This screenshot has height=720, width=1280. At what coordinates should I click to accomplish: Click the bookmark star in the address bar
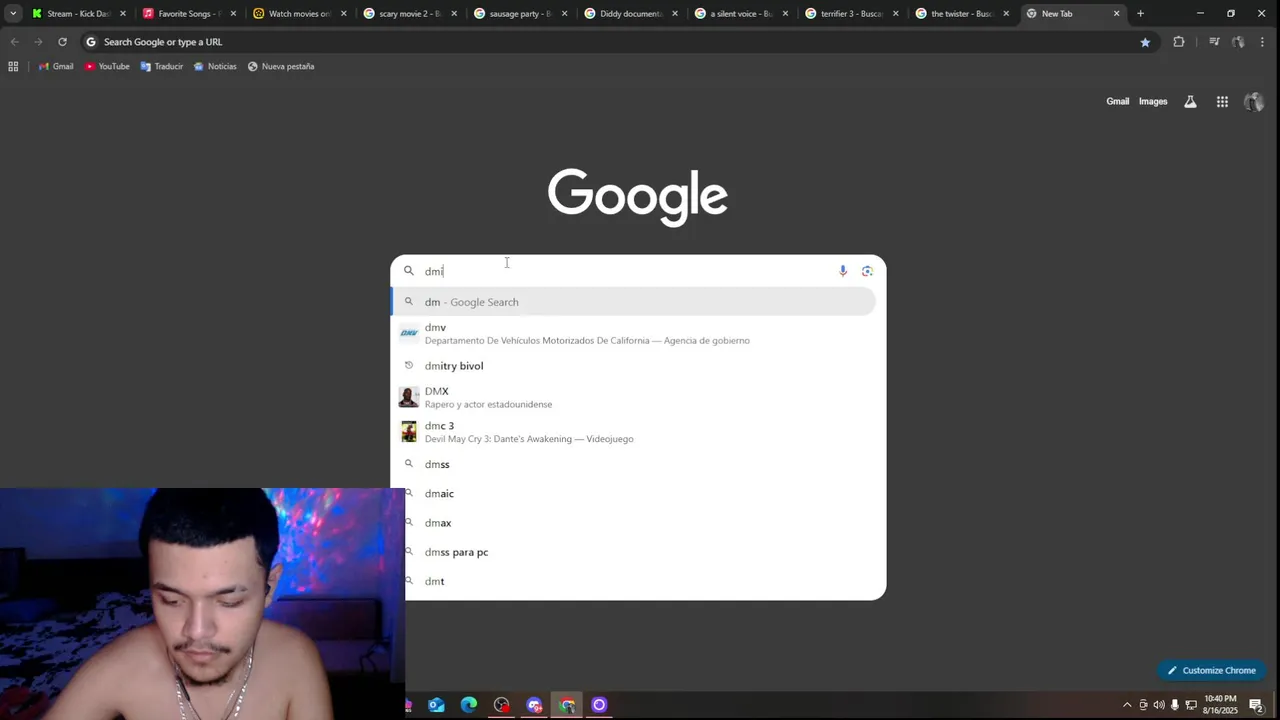point(1145,42)
